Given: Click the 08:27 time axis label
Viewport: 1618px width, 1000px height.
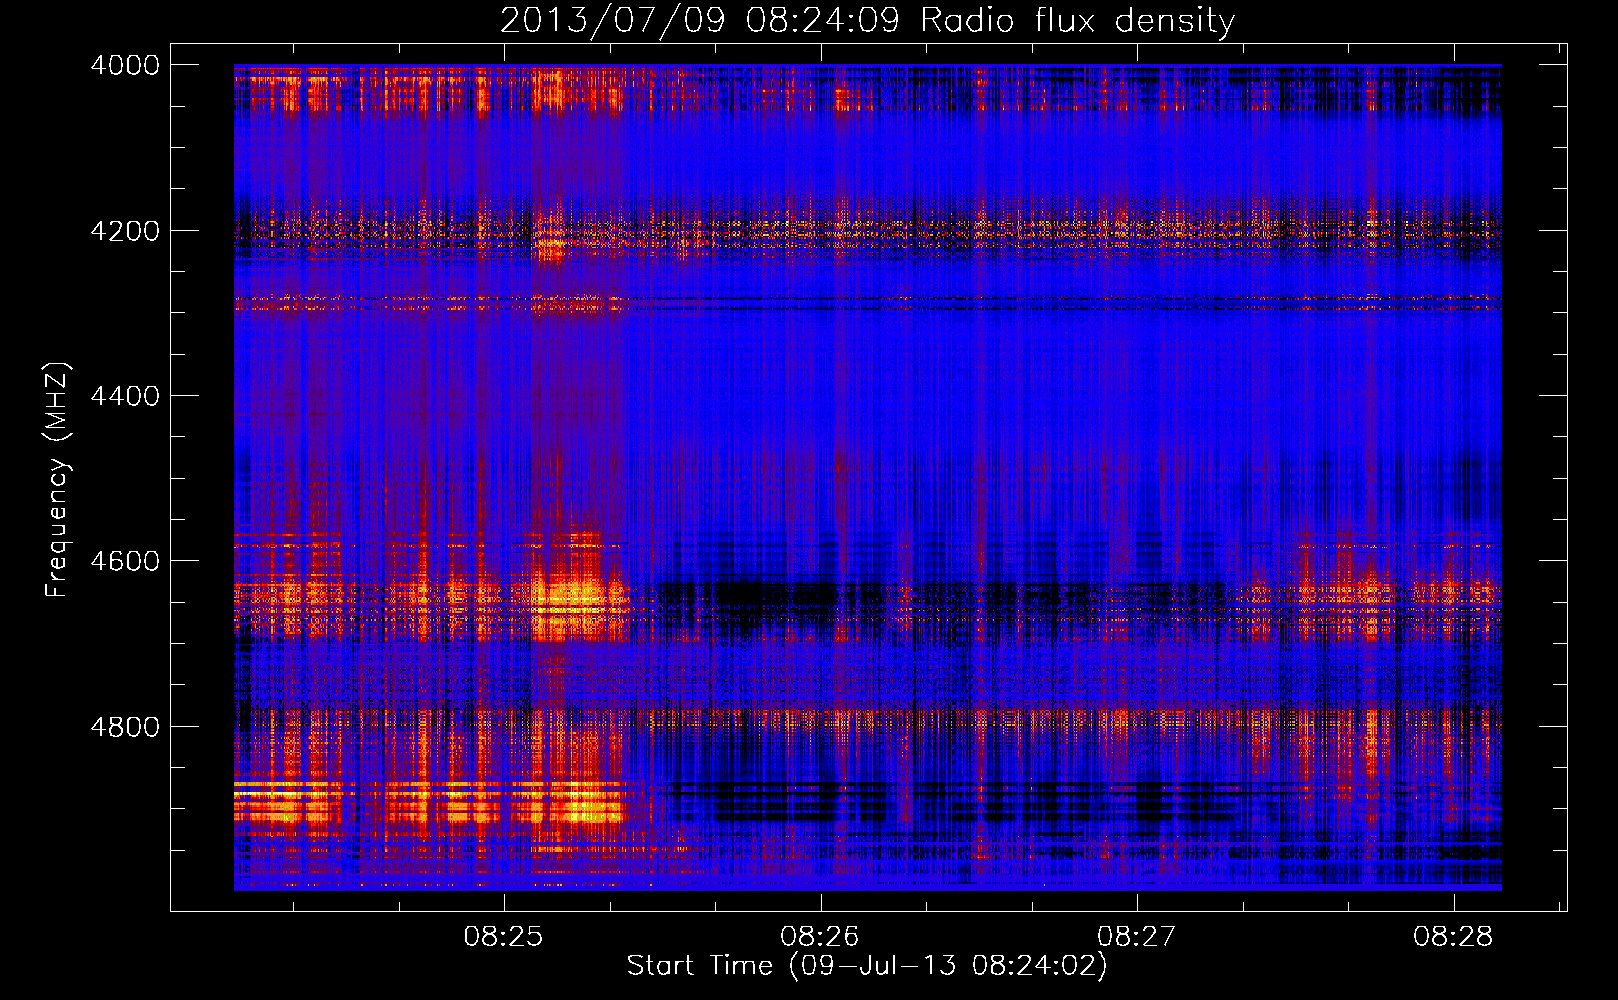Looking at the screenshot, I should coord(1137,937).
